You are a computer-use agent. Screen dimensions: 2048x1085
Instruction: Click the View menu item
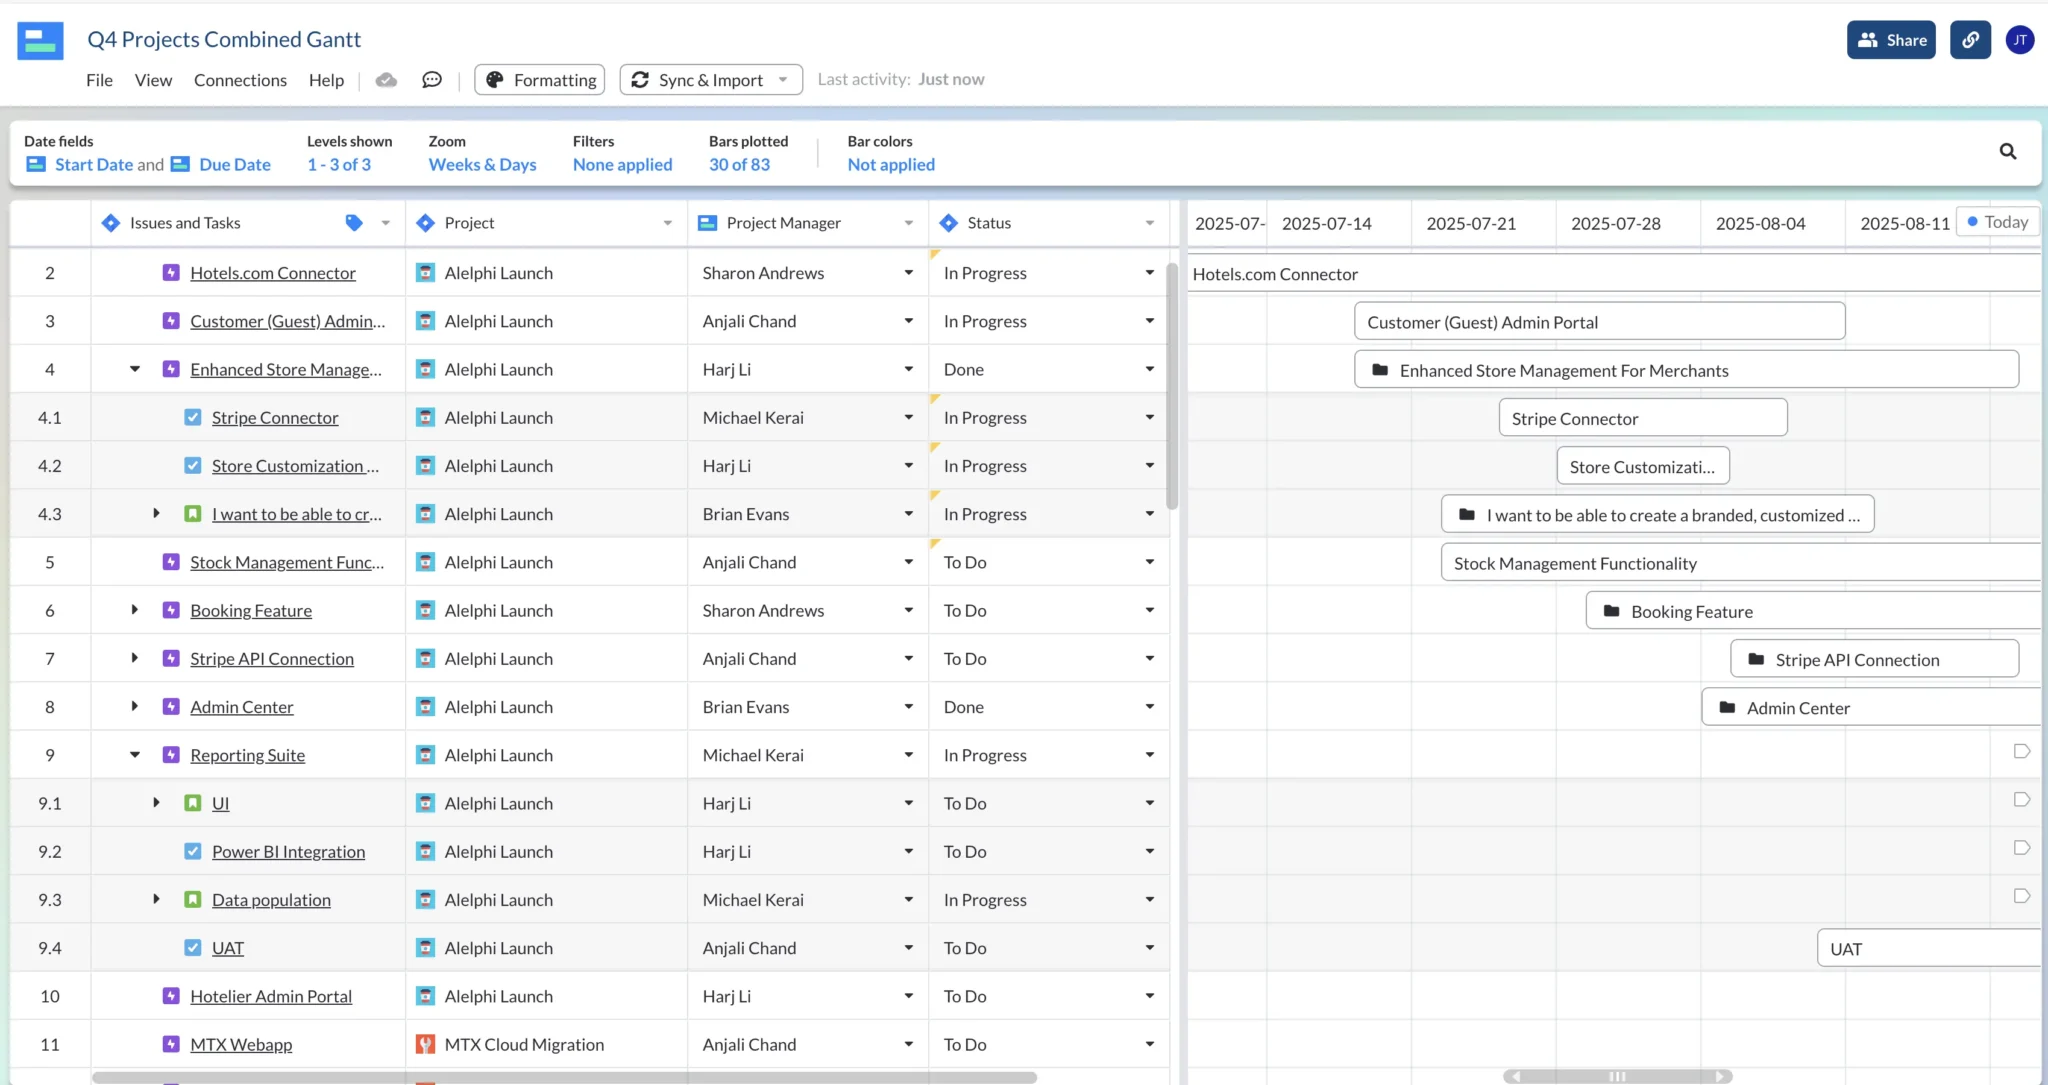153,79
